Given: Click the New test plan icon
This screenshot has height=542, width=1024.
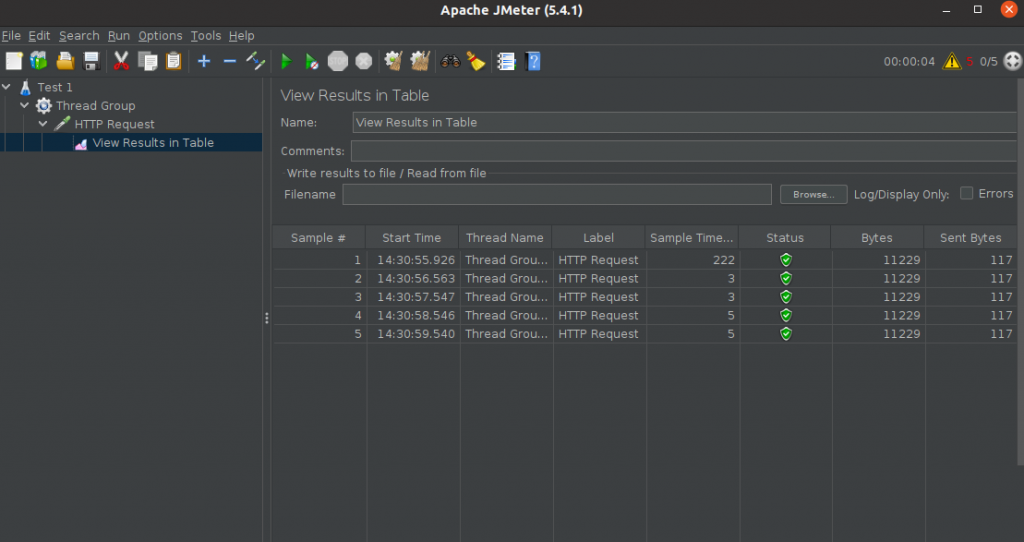Looking at the screenshot, I should pos(14,61).
